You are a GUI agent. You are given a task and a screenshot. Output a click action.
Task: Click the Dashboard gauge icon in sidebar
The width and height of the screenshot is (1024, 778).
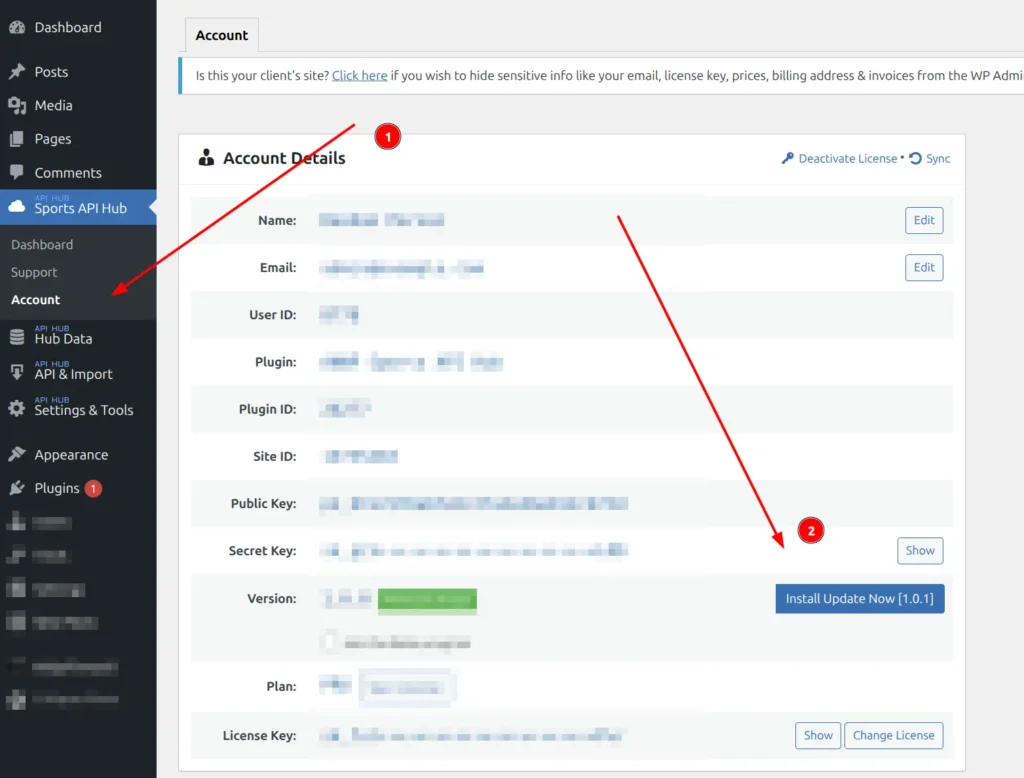[17, 27]
